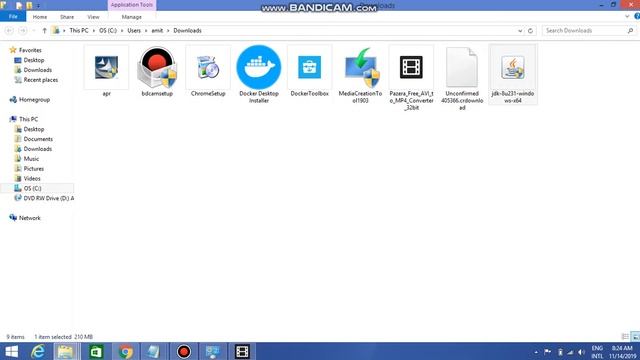Go up one folder level arrow
Image resolution: width=640 pixels, height=360 pixels.
44,31
